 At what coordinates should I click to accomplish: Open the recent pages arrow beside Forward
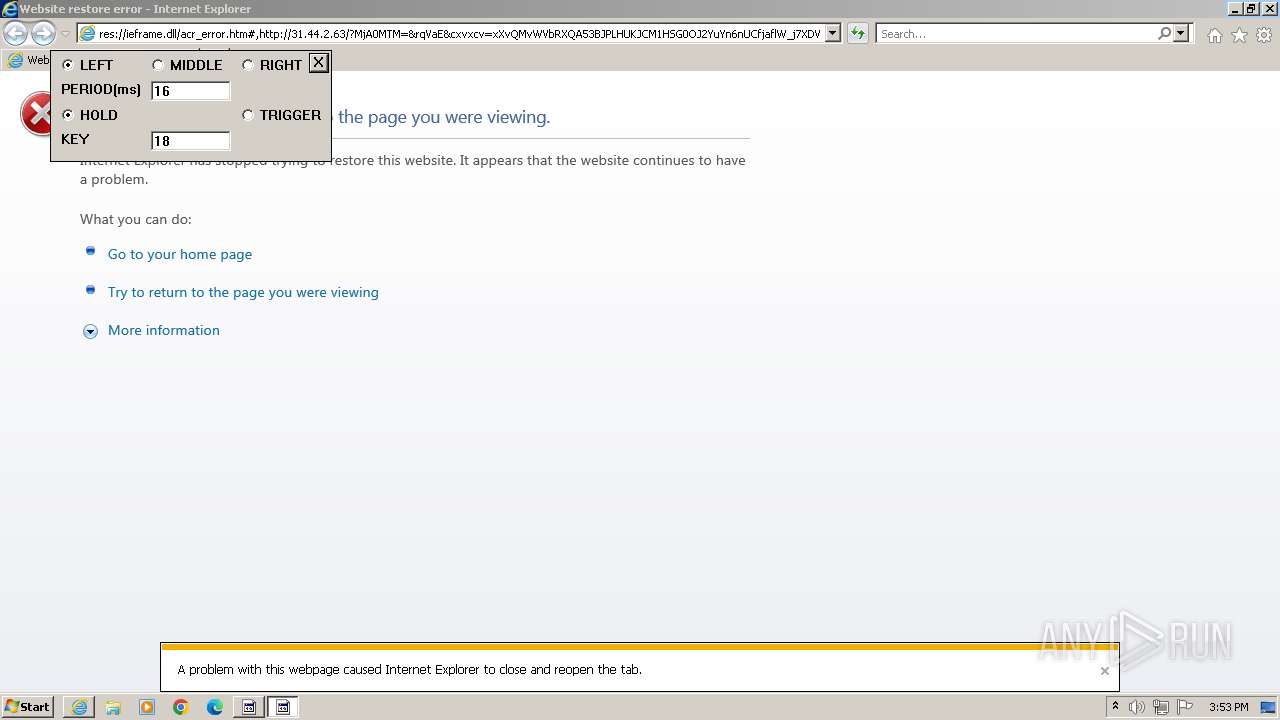[66, 34]
